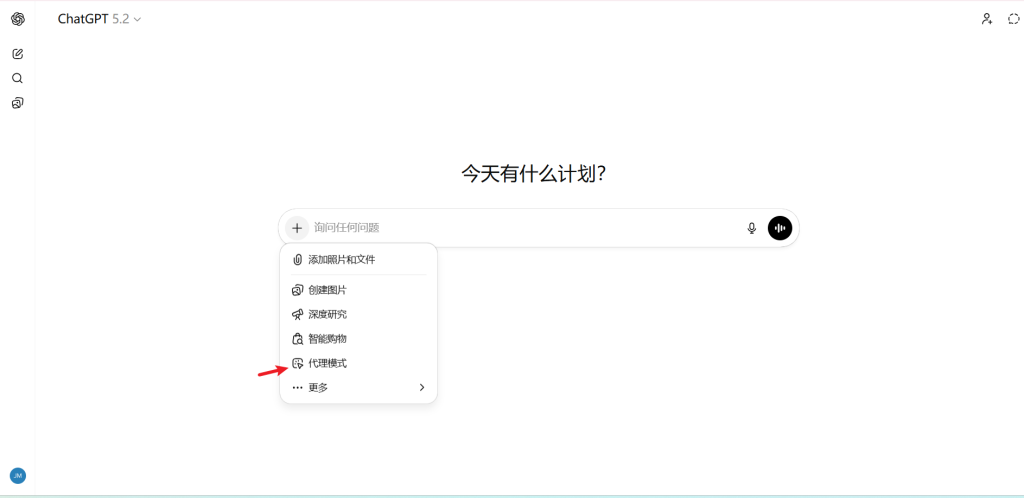
Task: Select 代理模式 from the menu
Action: point(359,364)
